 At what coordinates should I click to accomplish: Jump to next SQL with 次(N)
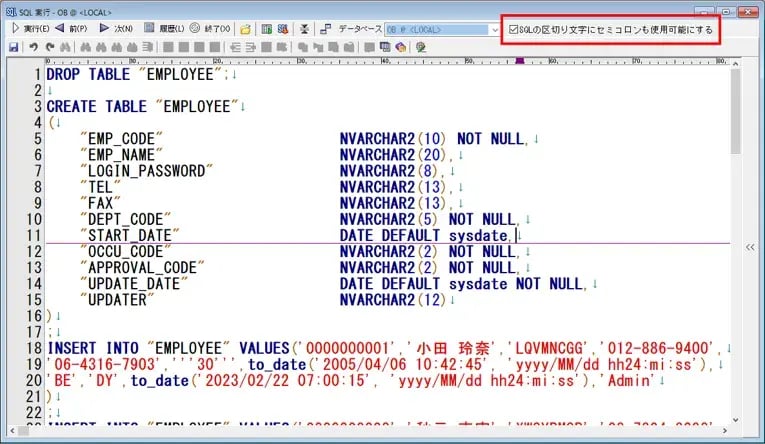click(119, 29)
